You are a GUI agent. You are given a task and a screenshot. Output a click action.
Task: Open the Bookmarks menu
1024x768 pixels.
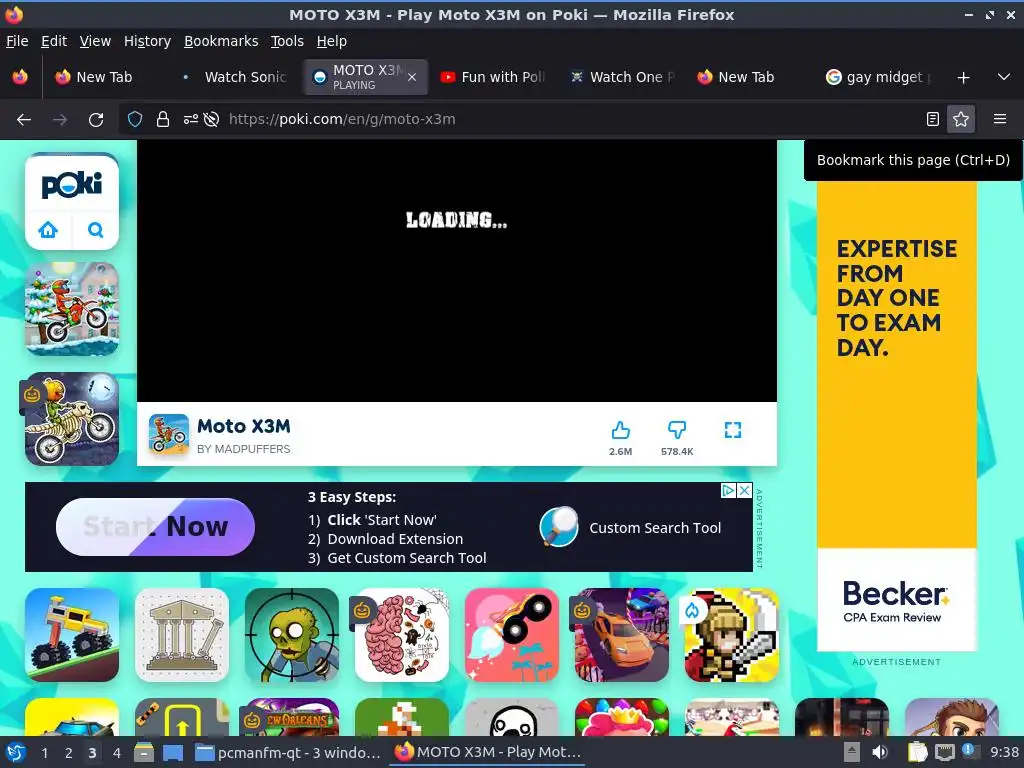[x=221, y=41]
